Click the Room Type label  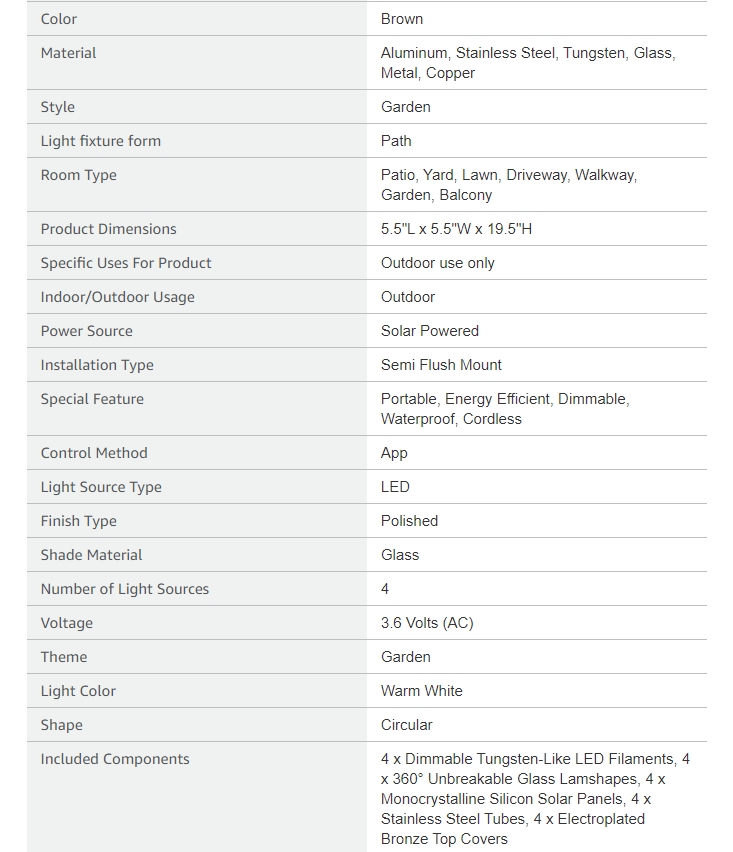click(79, 176)
